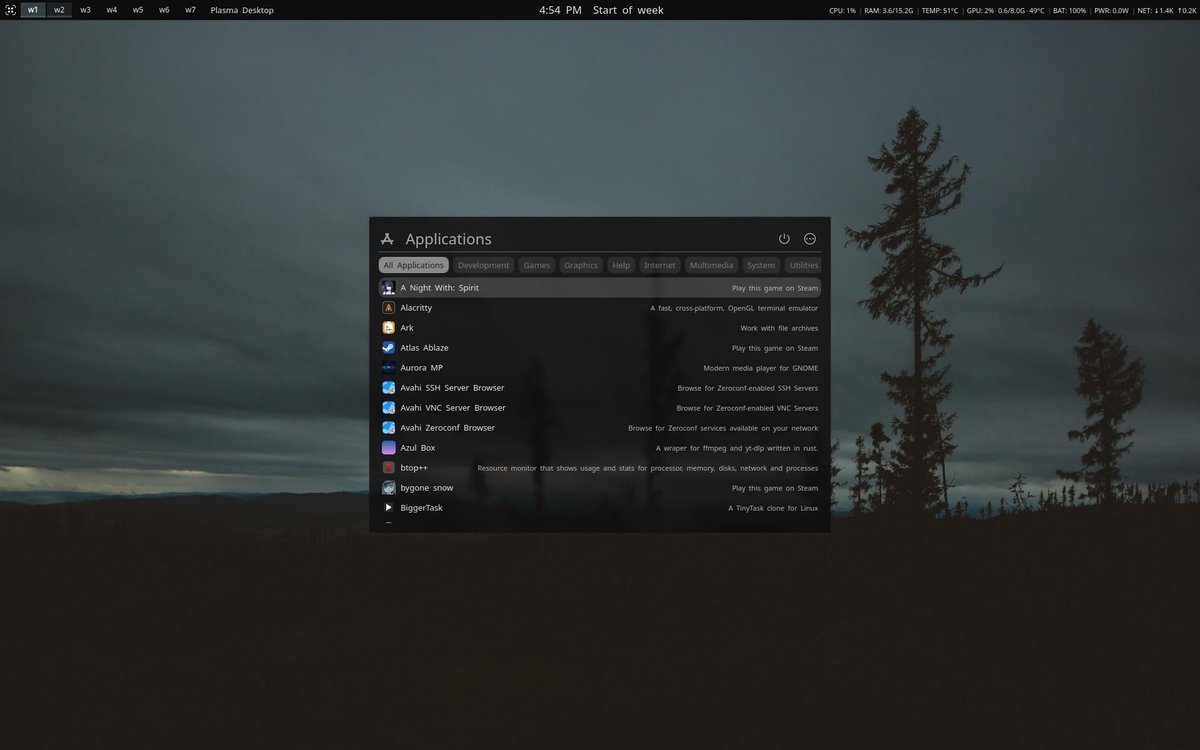1200x750 pixels.
Task: Open Avahi Zeroconf Browser entry
Action: pos(447,427)
